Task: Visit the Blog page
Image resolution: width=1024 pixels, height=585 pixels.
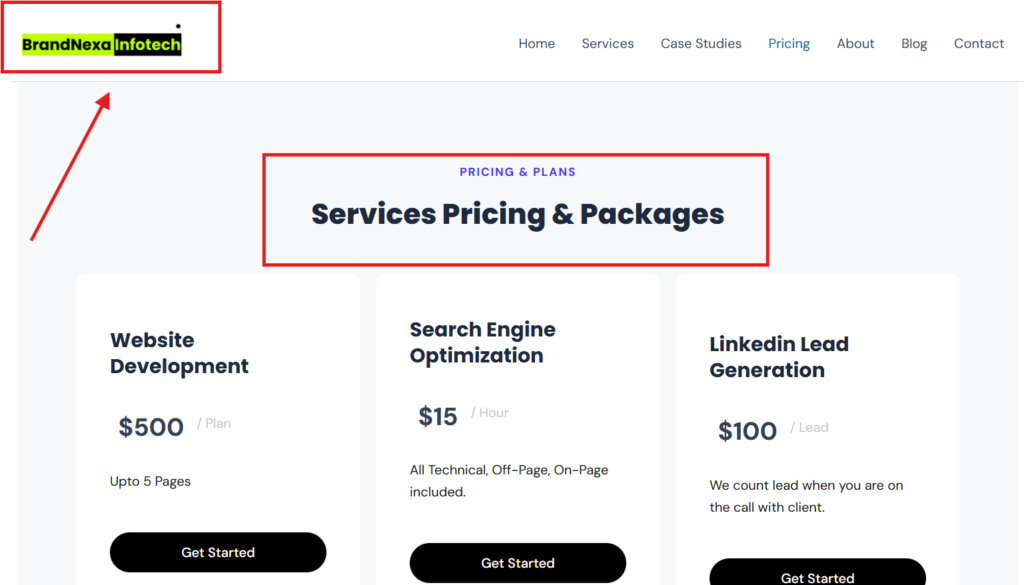Action: click(x=914, y=43)
